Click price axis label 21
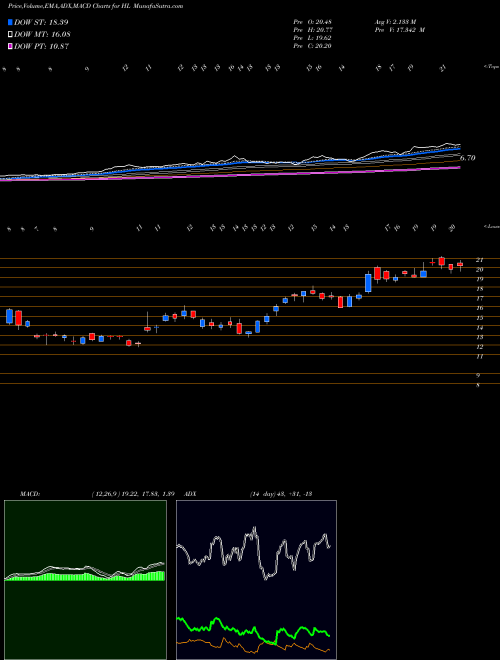The image size is (500, 660). point(479,260)
